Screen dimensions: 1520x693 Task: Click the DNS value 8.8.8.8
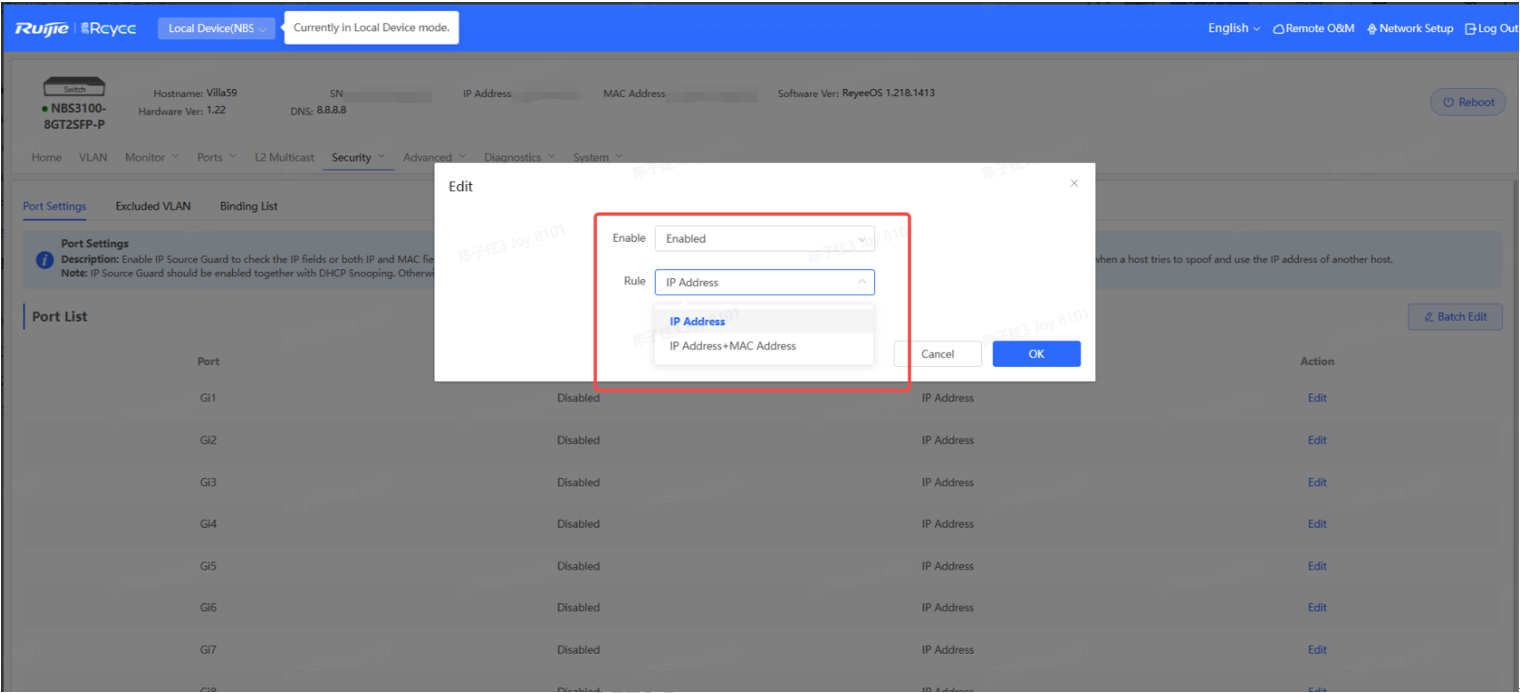332,111
